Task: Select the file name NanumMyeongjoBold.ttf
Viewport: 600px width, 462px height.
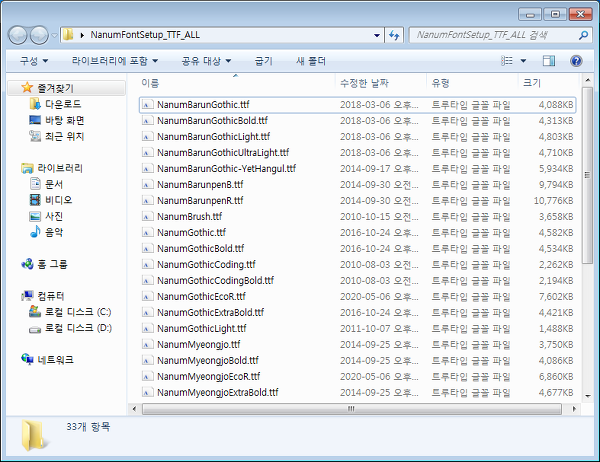Action: (208, 361)
